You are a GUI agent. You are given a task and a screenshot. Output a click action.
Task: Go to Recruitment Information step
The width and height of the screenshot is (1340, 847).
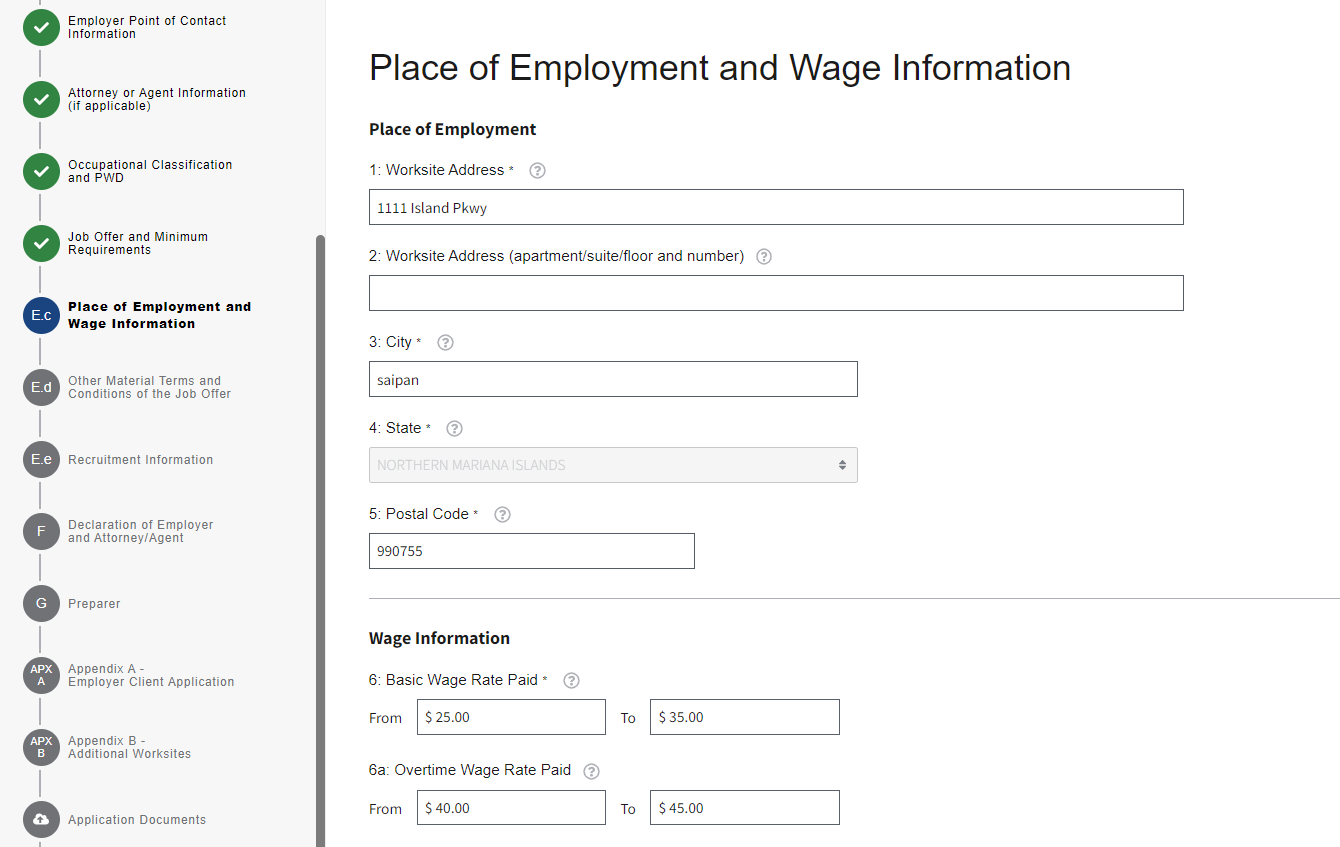pos(140,460)
